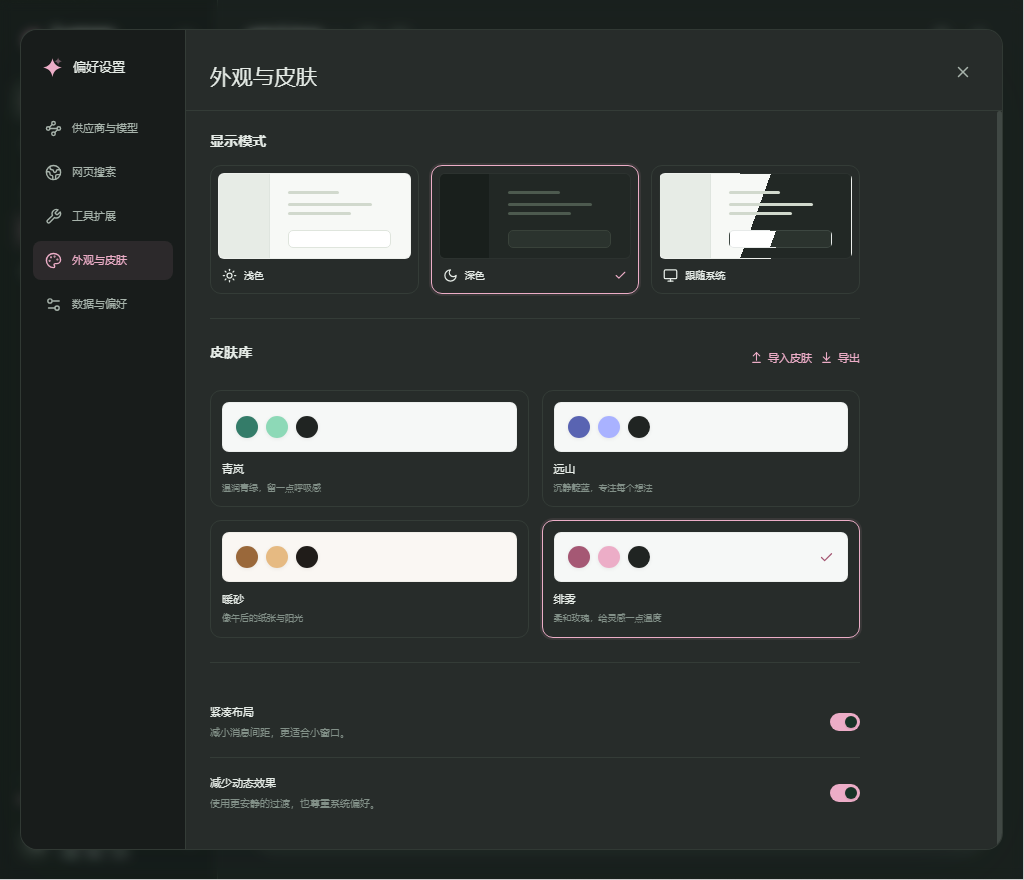Click the 外观与皮肤 palette icon
The width and height of the screenshot is (1024, 880).
(54, 260)
